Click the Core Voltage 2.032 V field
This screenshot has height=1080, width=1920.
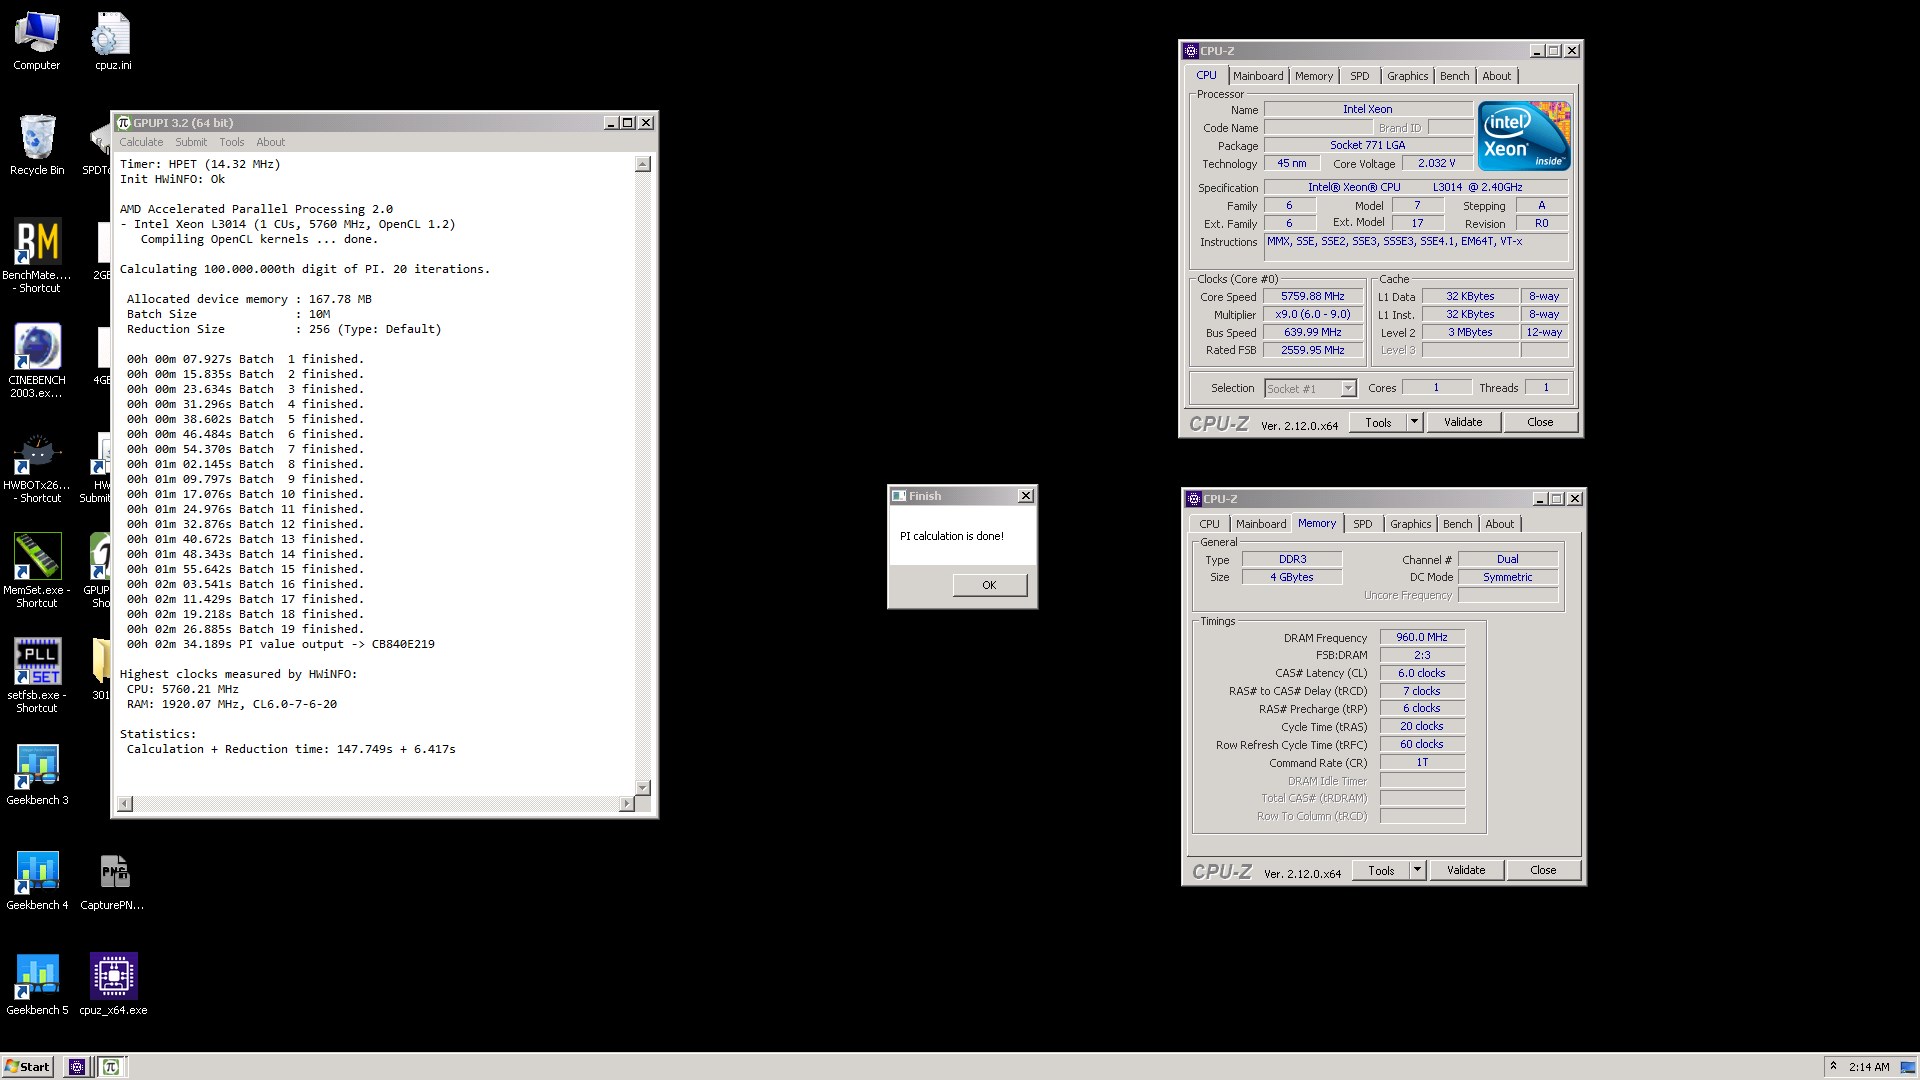point(1436,164)
